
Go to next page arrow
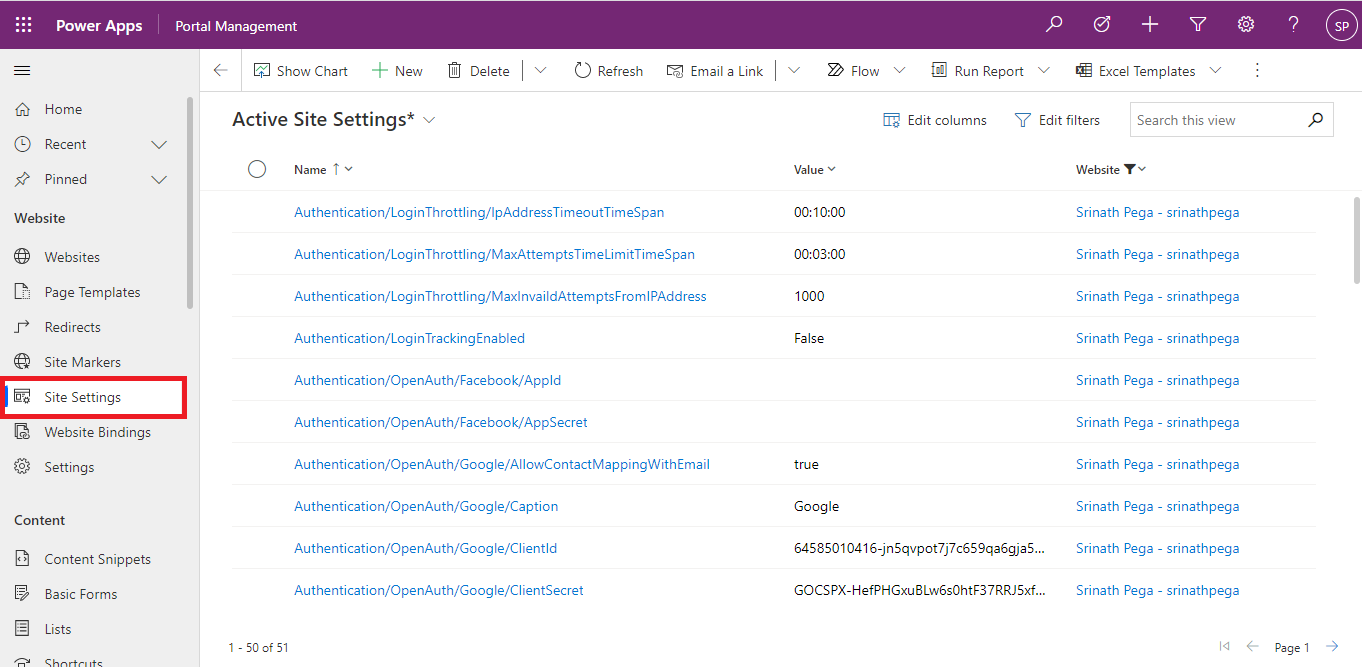(1332, 647)
